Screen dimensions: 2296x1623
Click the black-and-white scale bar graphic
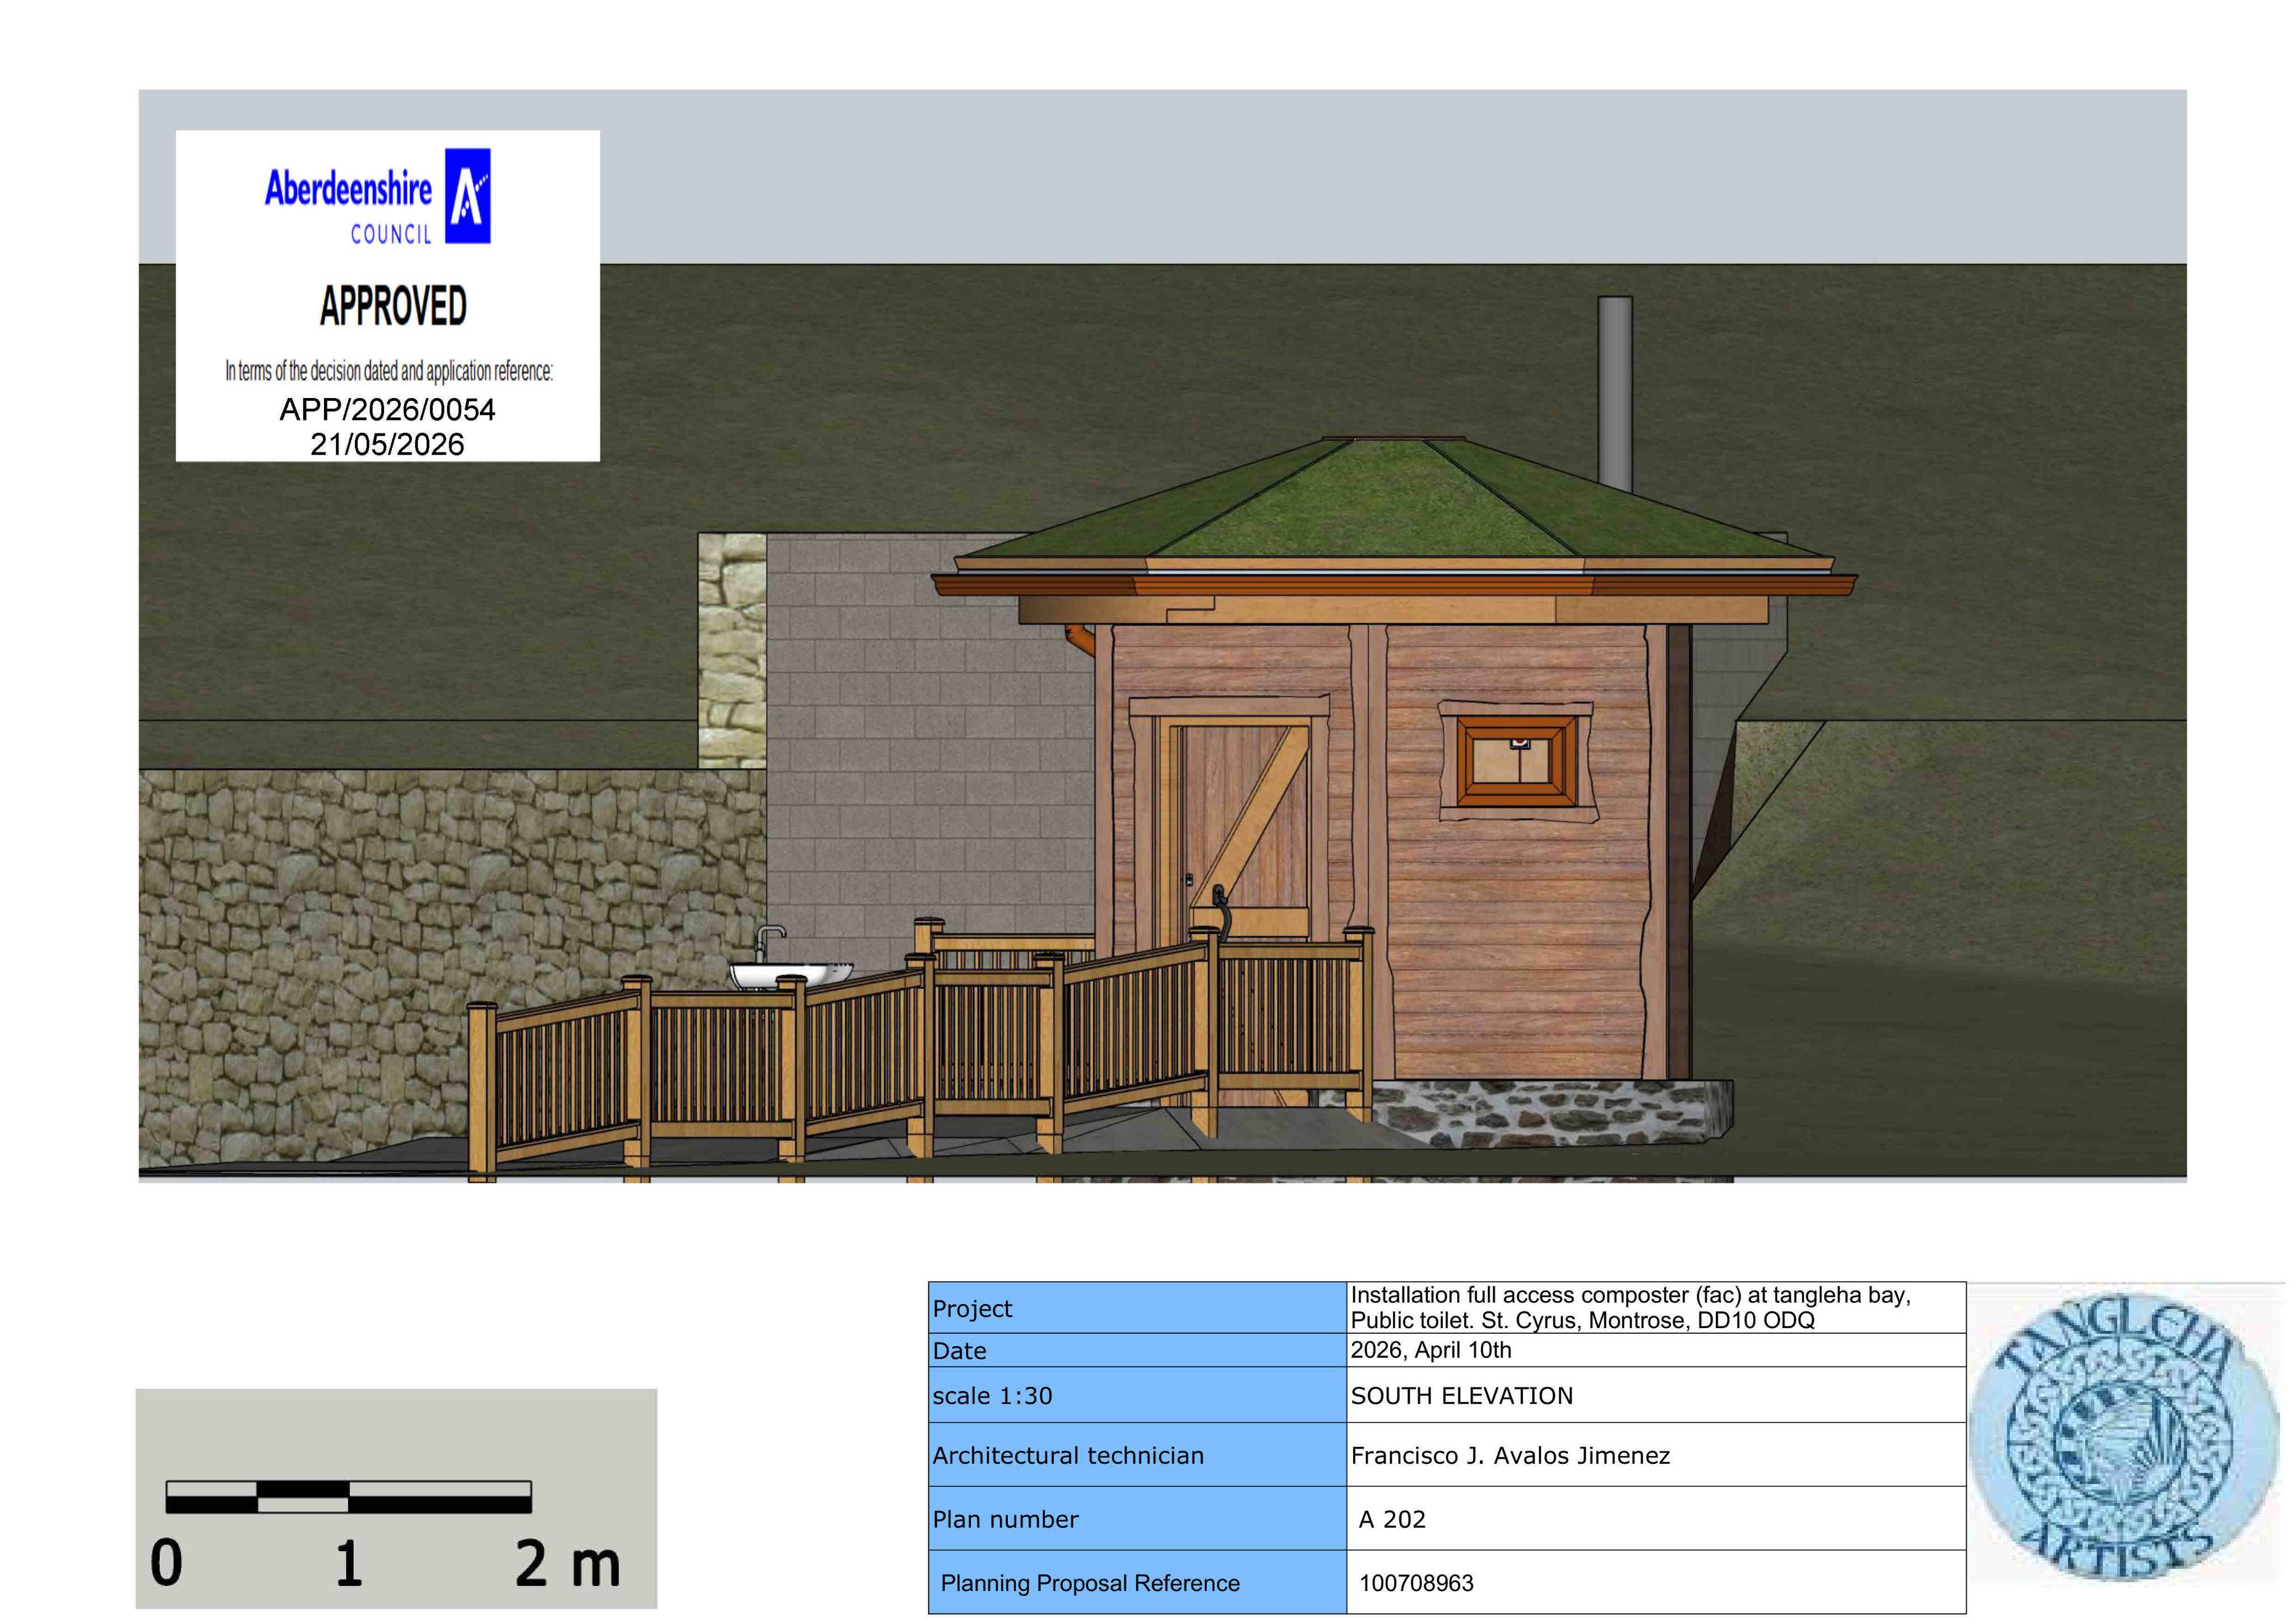click(x=348, y=1497)
